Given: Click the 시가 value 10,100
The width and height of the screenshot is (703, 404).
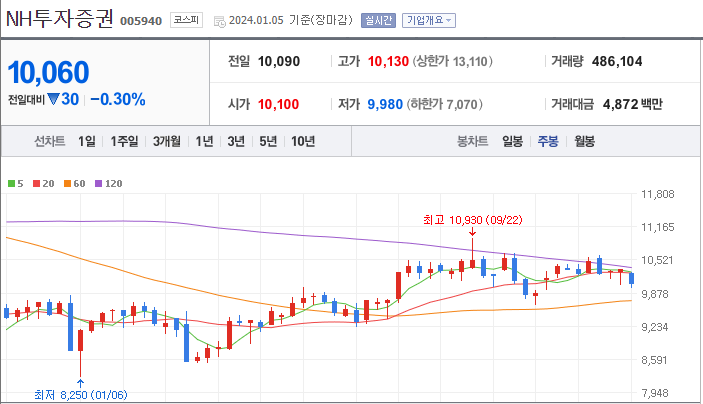Looking at the screenshot, I should tap(278, 104).
